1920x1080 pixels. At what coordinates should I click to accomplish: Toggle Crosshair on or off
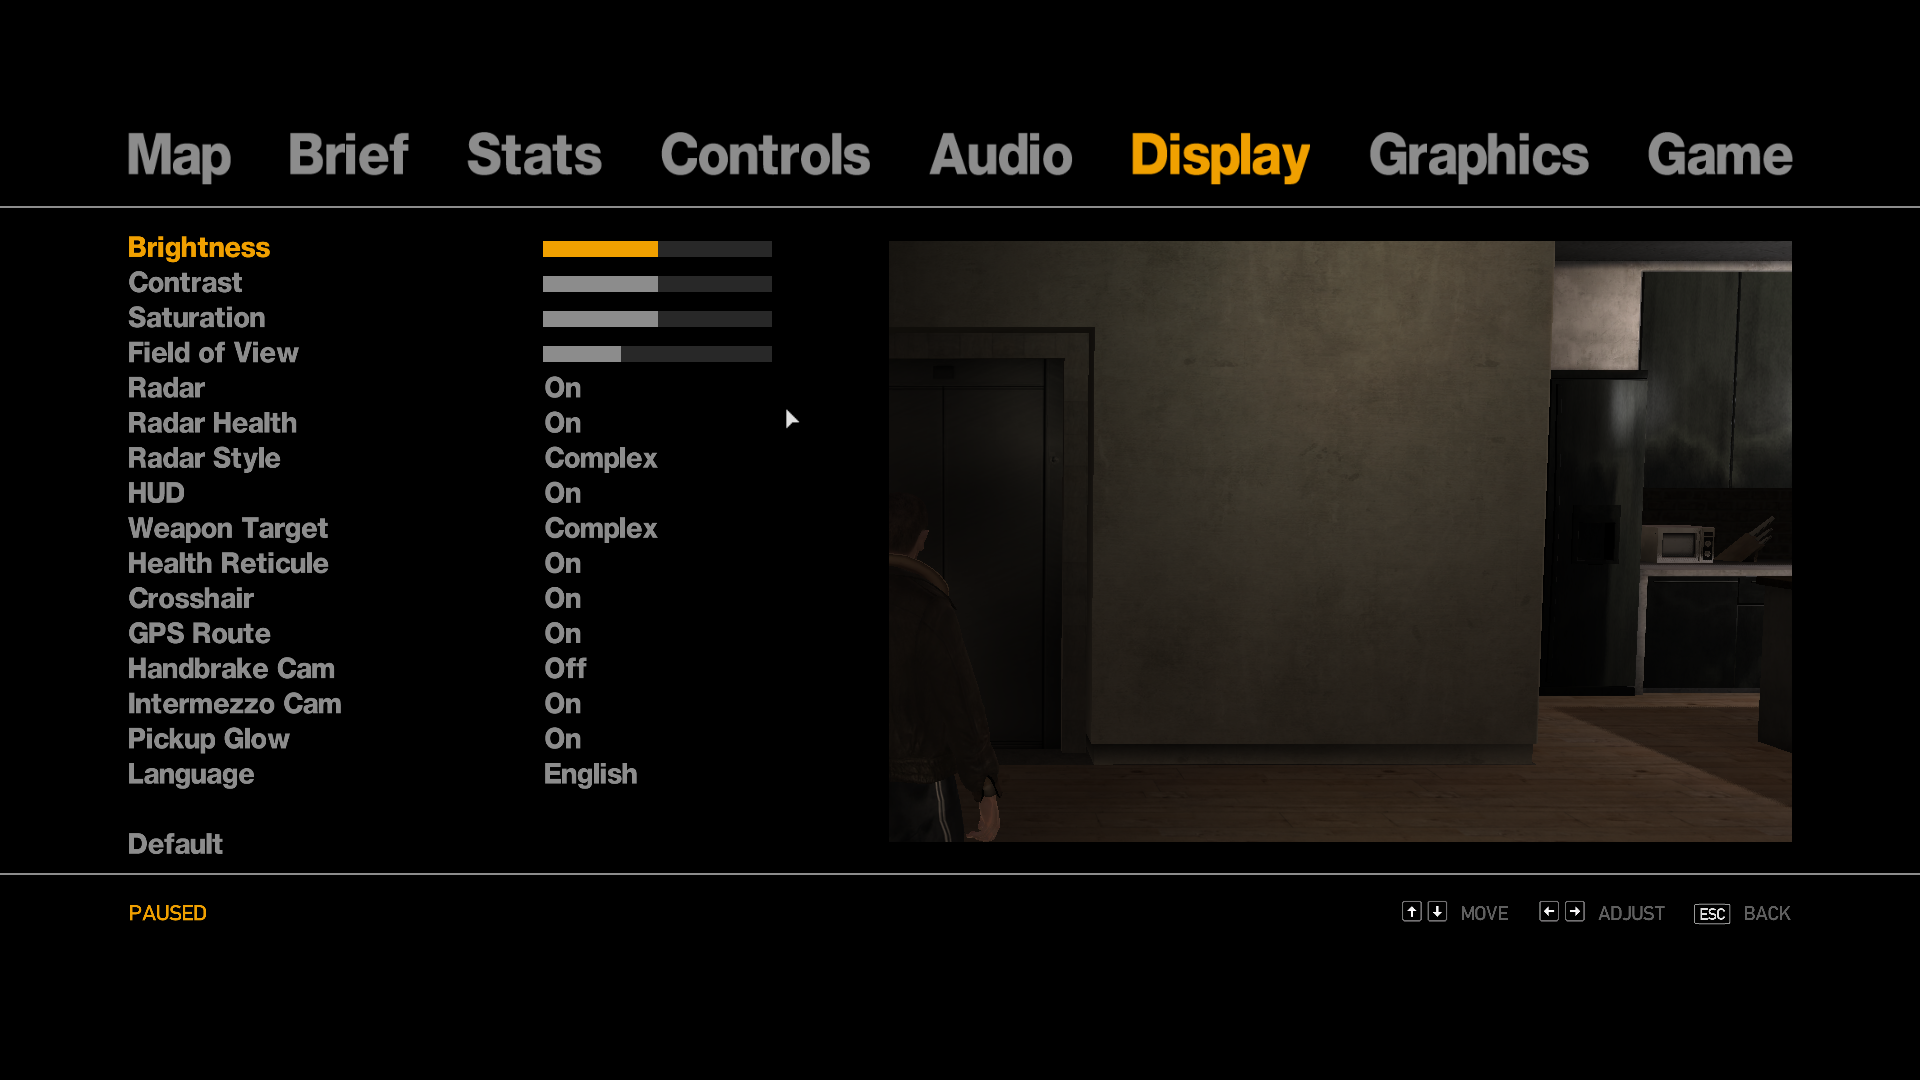[x=562, y=599]
